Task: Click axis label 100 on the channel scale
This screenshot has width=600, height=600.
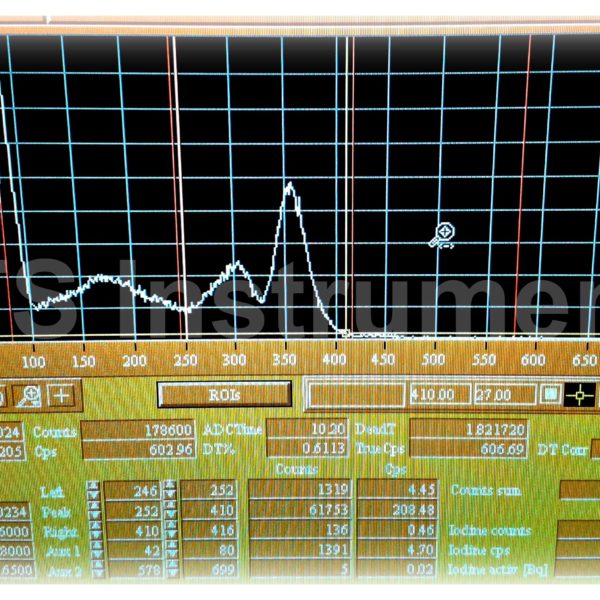Action: [34, 362]
